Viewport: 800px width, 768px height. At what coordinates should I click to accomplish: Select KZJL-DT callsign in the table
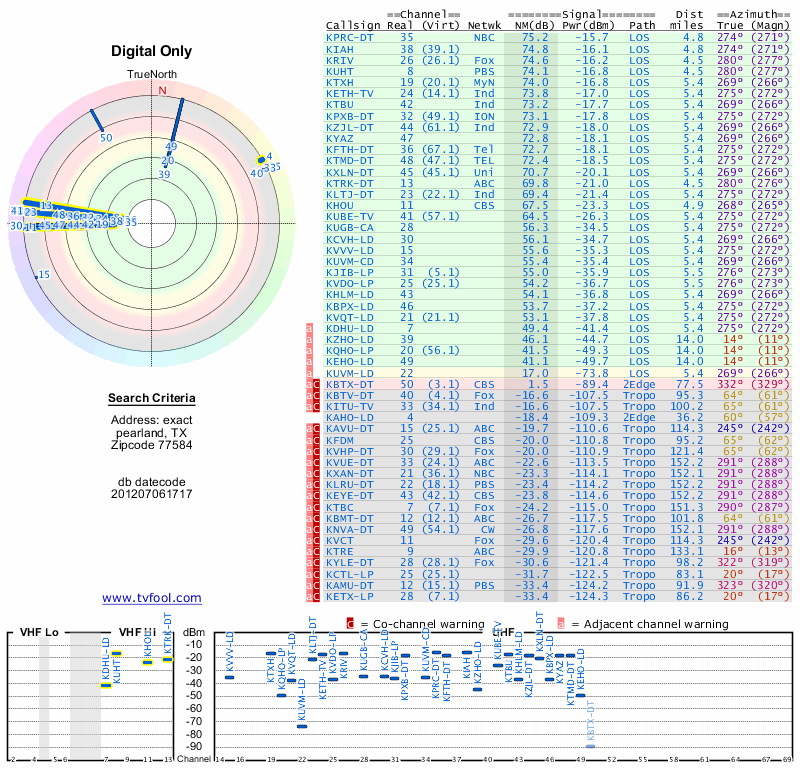(349, 128)
